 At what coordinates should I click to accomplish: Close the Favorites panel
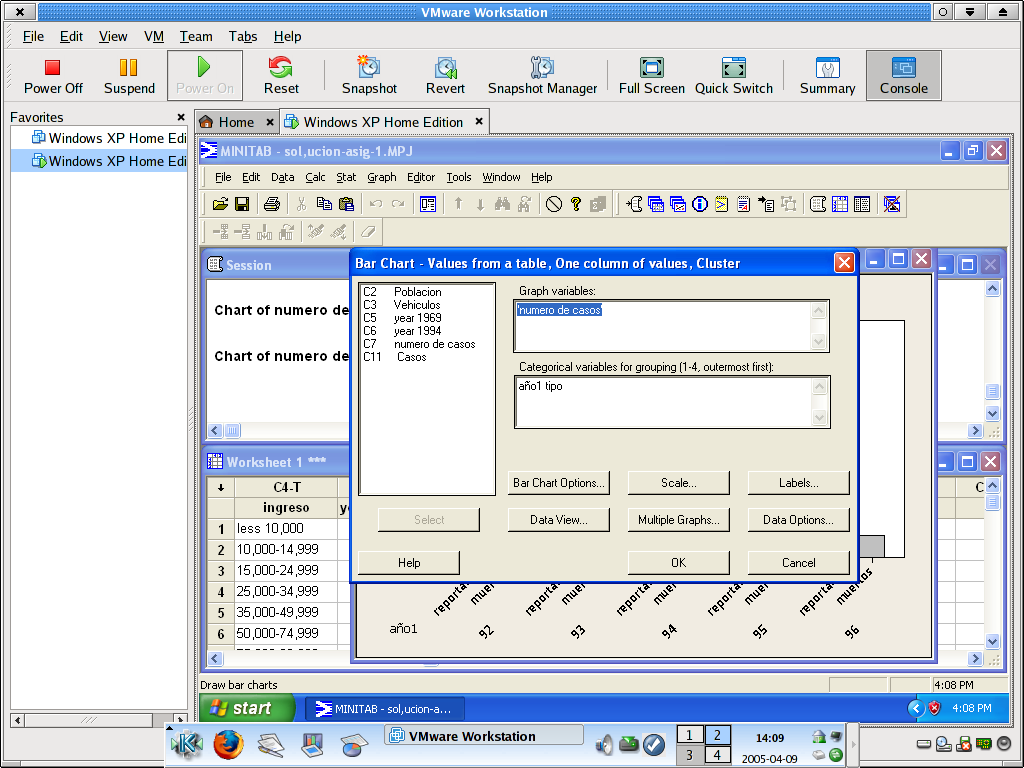click(x=181, y=118)
